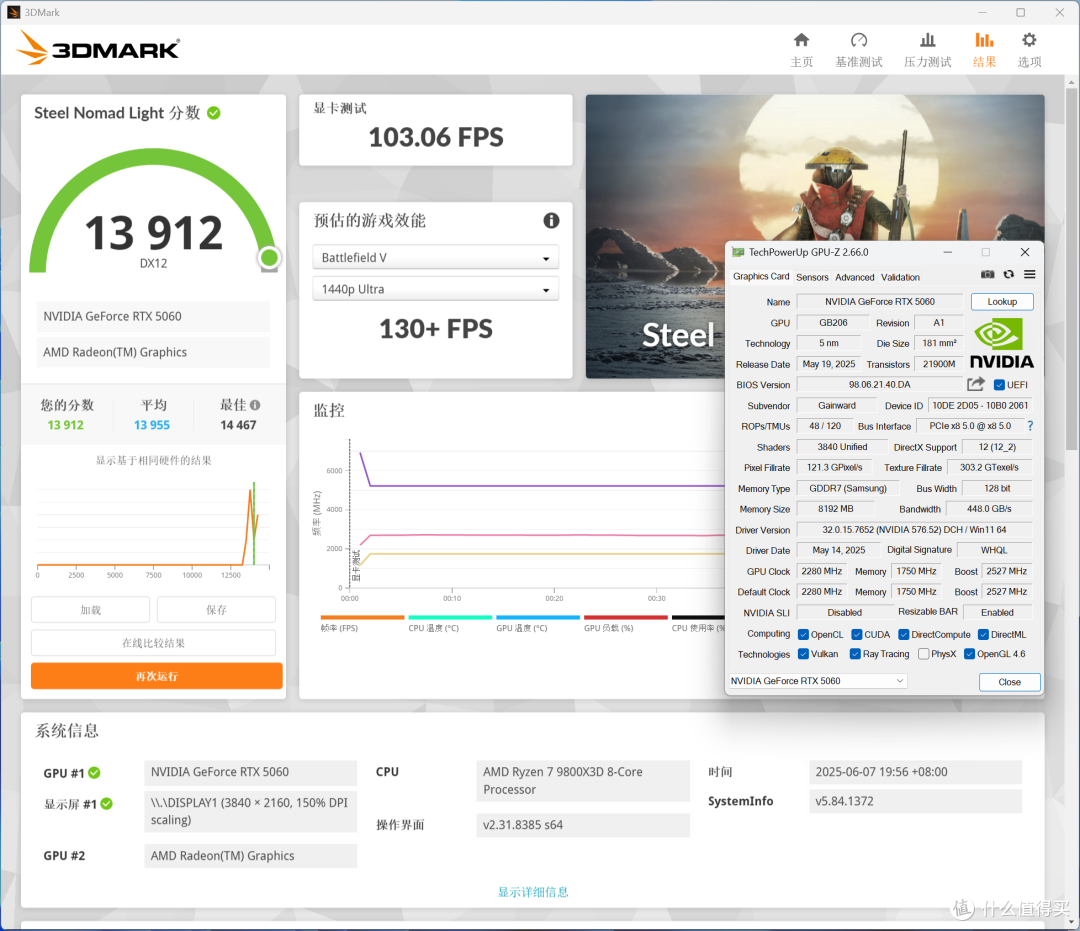Click the cyan CPU temperature legend bar
This screenshot has width=1080, height=931.
coord(450,617)
